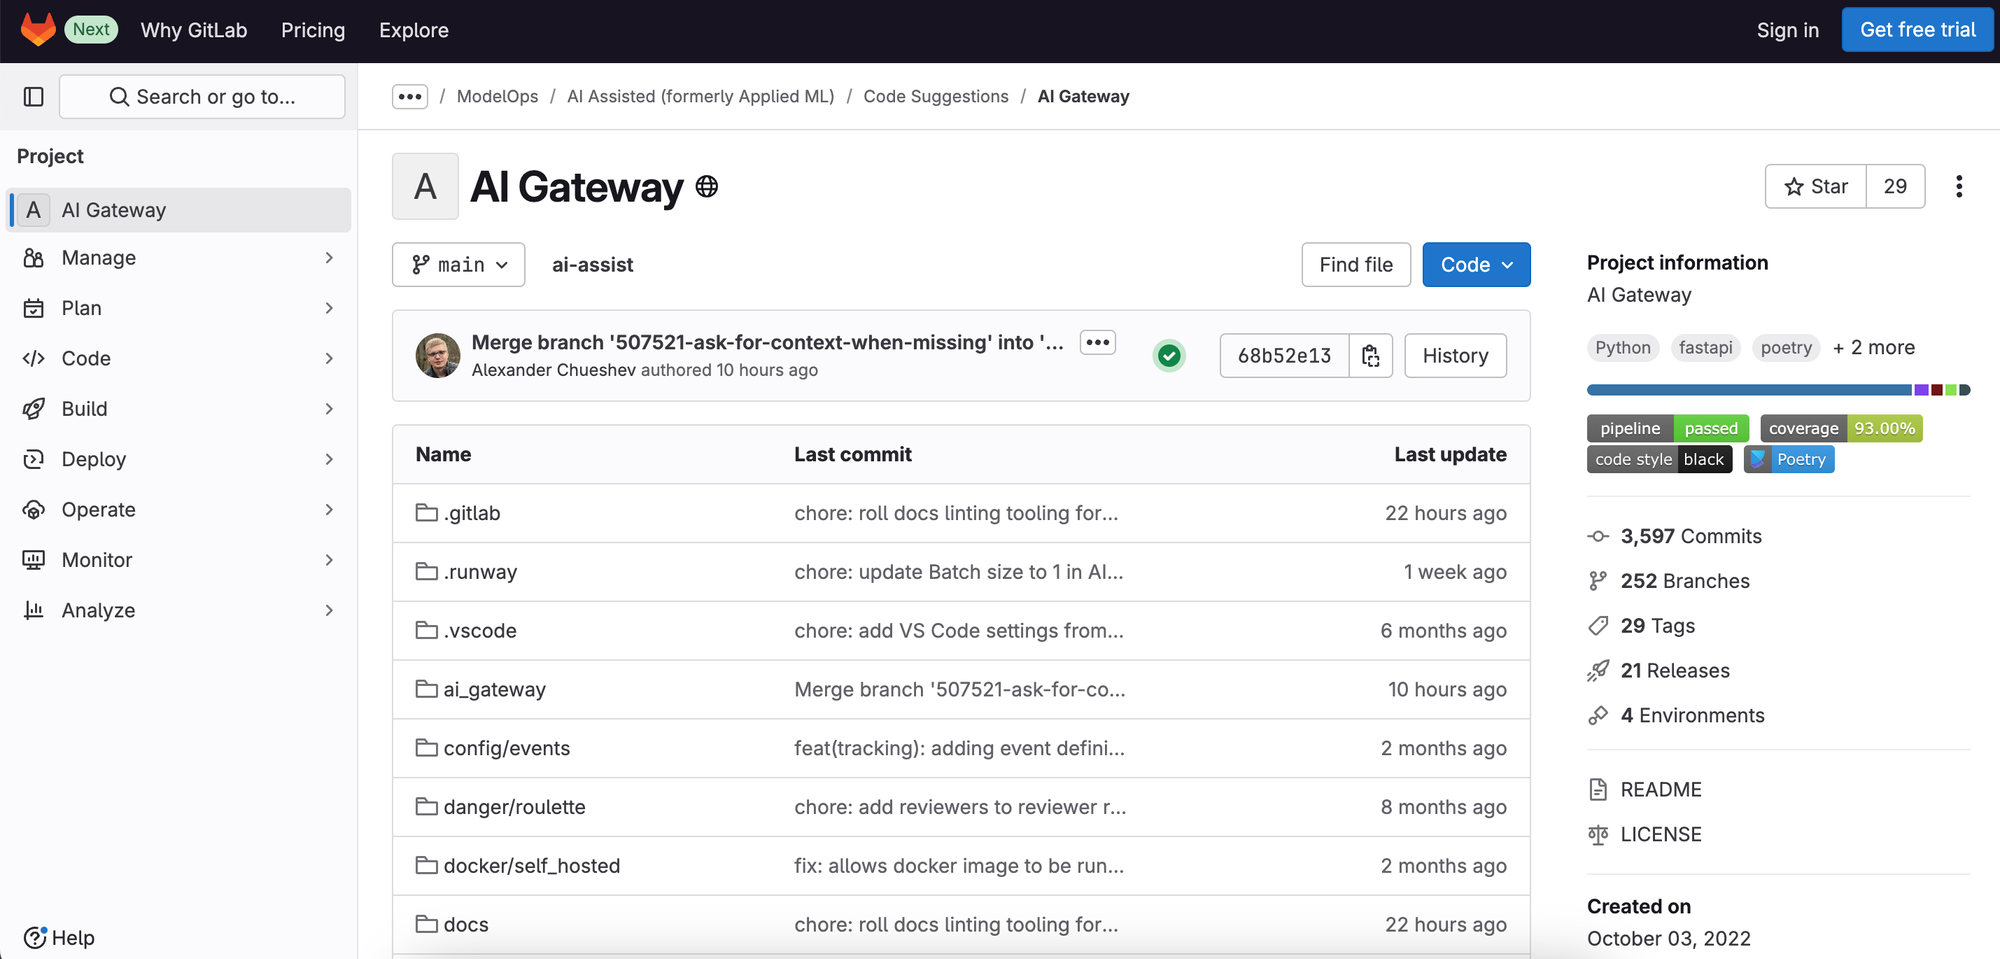The image size is (2000, 959).
Task: Click the globe icon next to AI Gateway
Action: 707,185
